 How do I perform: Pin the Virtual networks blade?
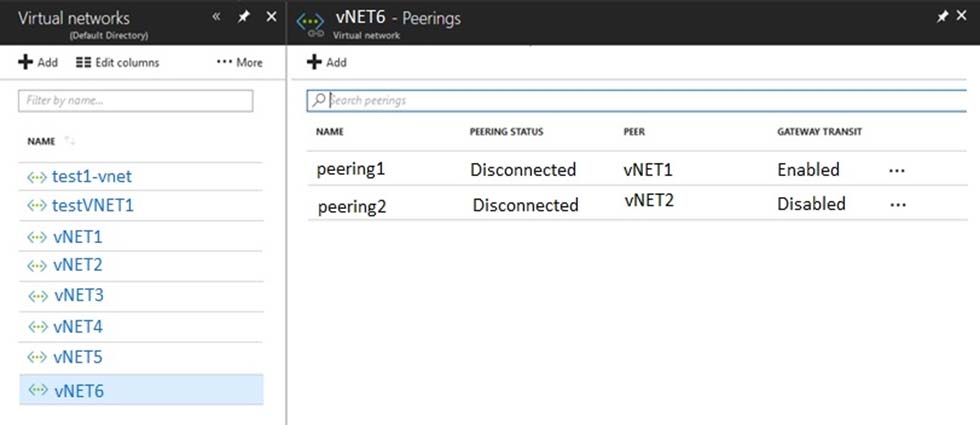point(244,18)
